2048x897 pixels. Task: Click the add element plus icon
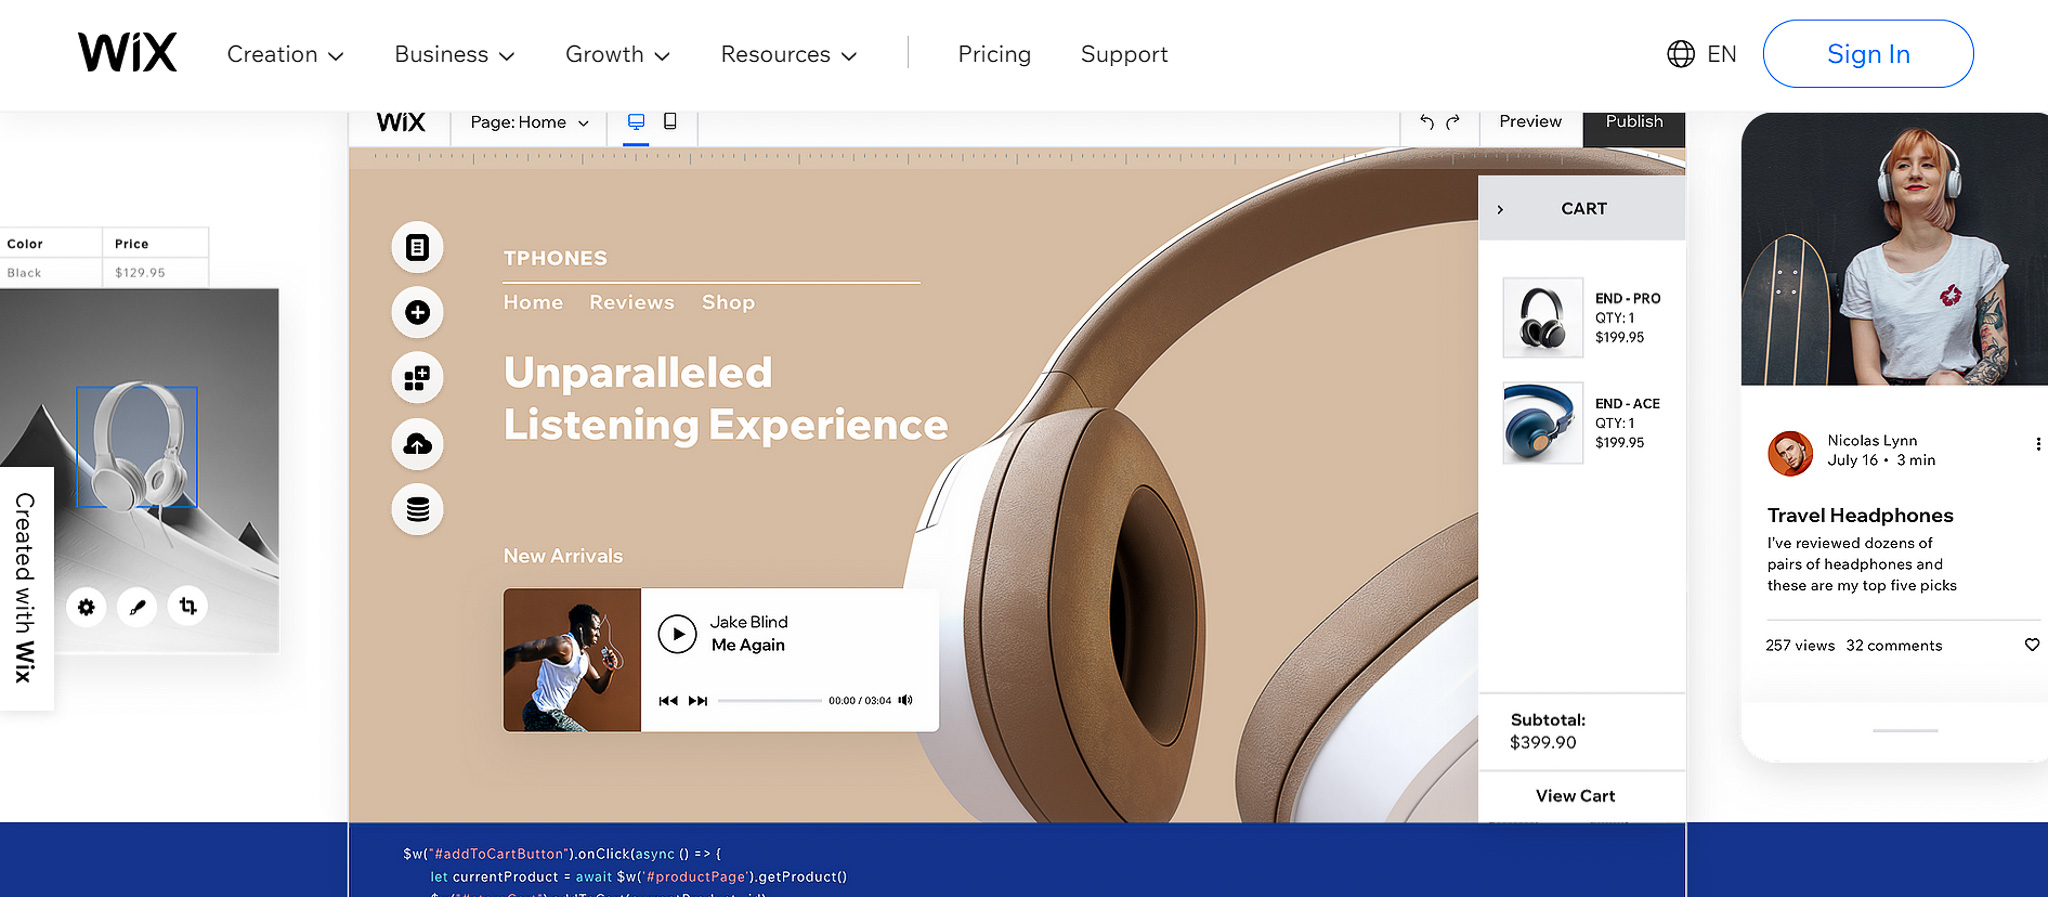pyautogui.click(x=417, y=312)
